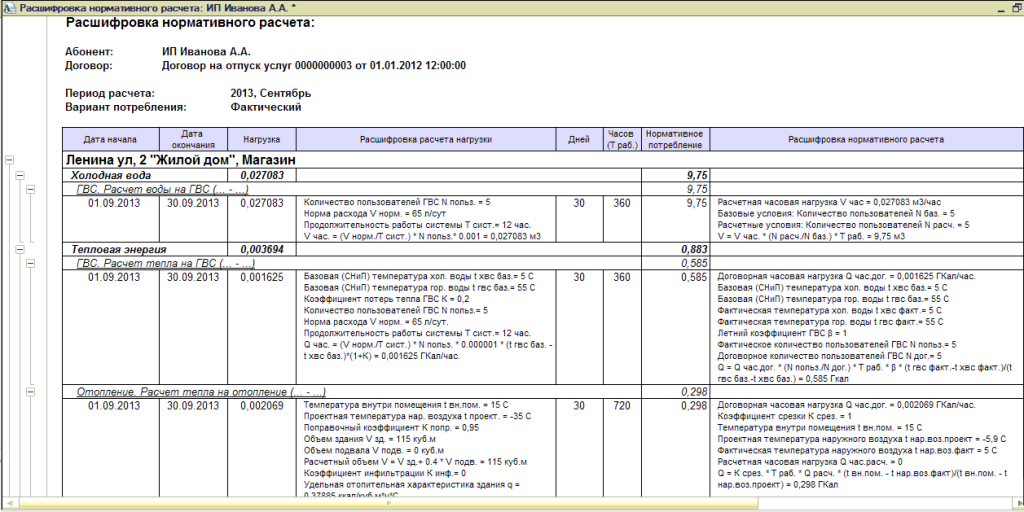Click the 'Часов (Т раб.)' column header
This screenshot has width=1024, height=512.
(x=622, y=139)
